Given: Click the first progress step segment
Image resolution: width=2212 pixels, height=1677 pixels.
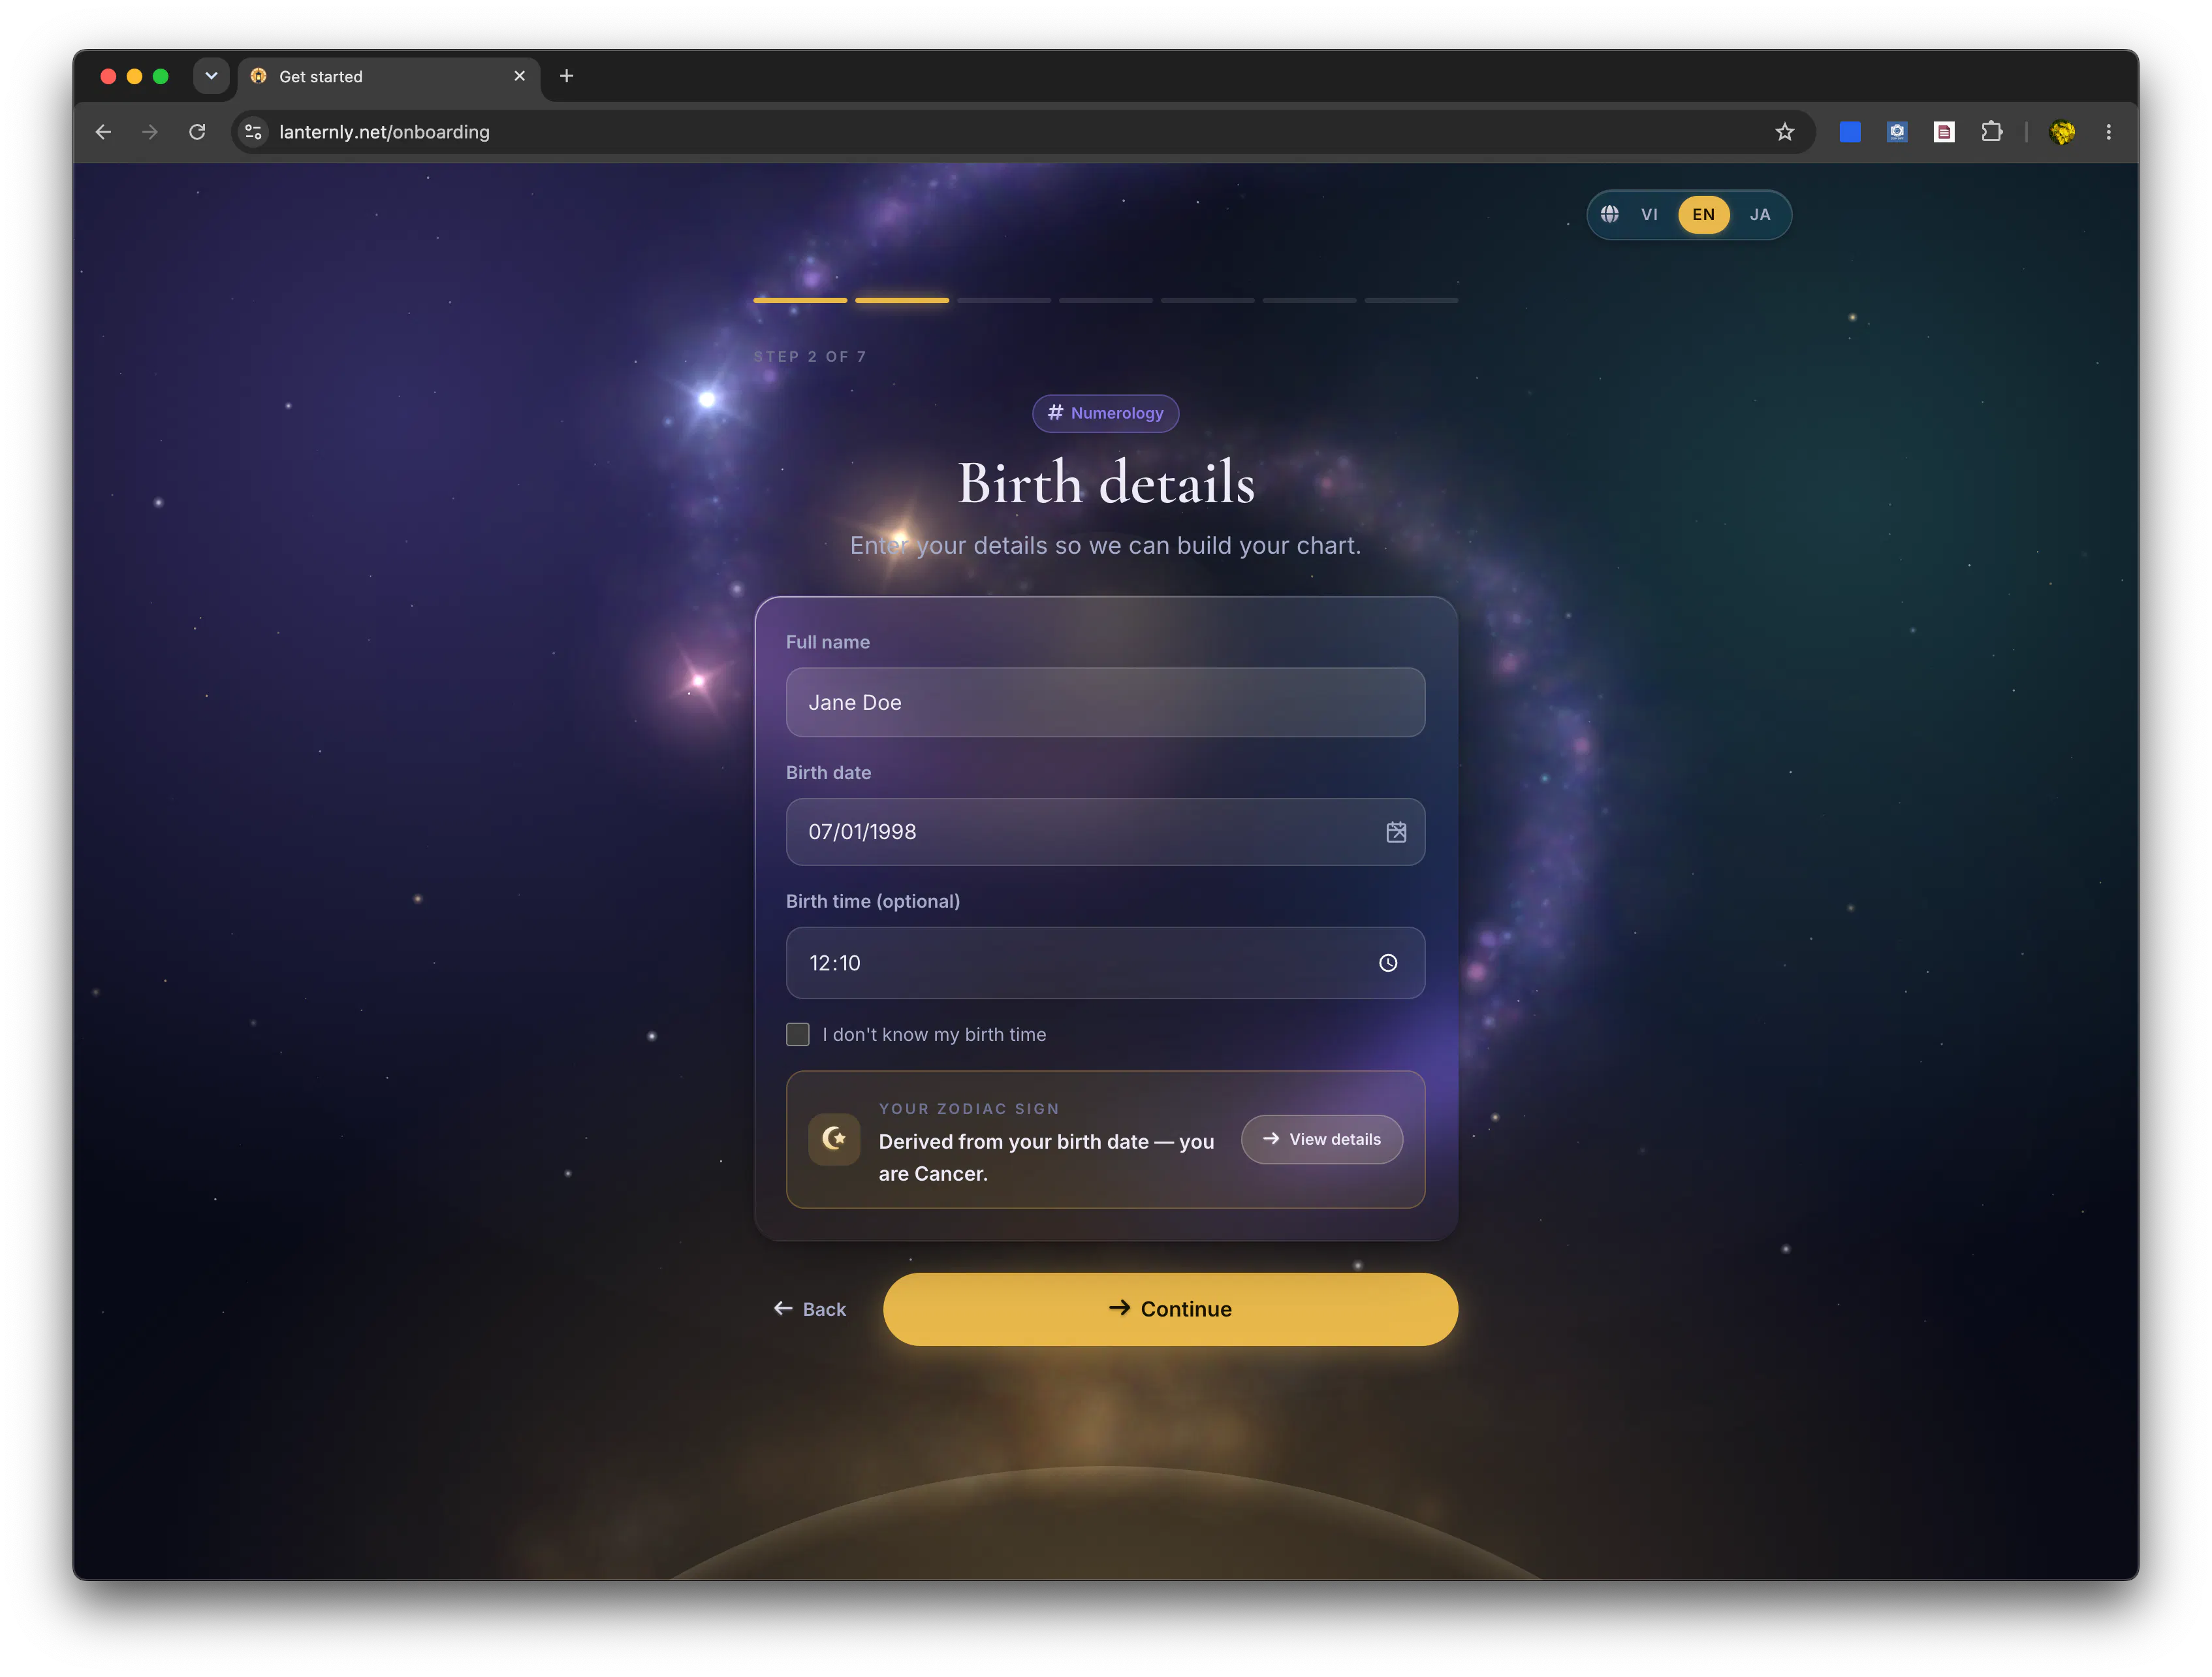Looking at the screenshot, I should tap(800, 300).
